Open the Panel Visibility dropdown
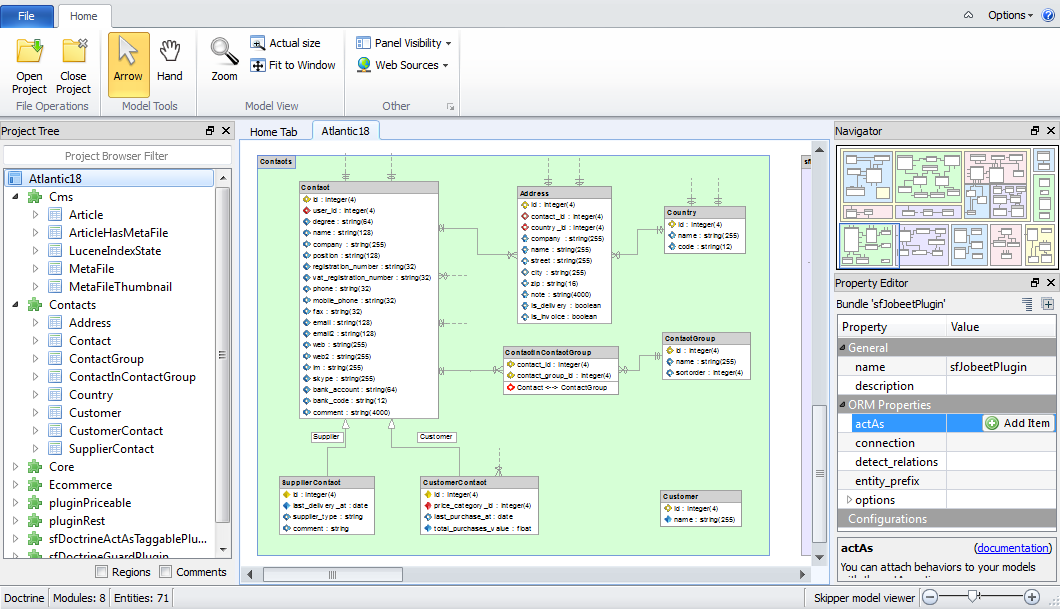 tap(404, 43)
